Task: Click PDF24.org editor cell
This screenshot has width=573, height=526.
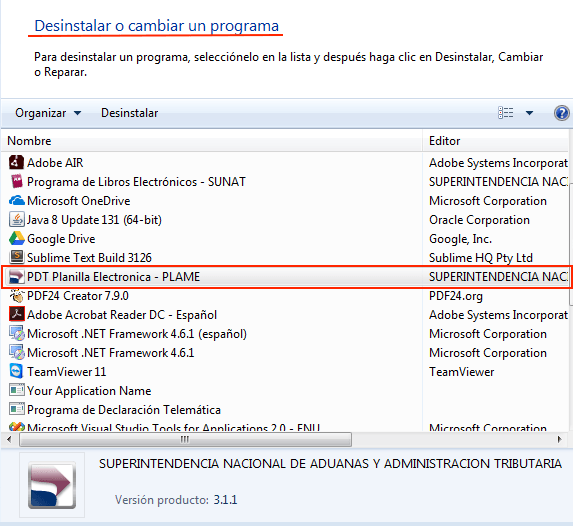Action: coord(456,296)
